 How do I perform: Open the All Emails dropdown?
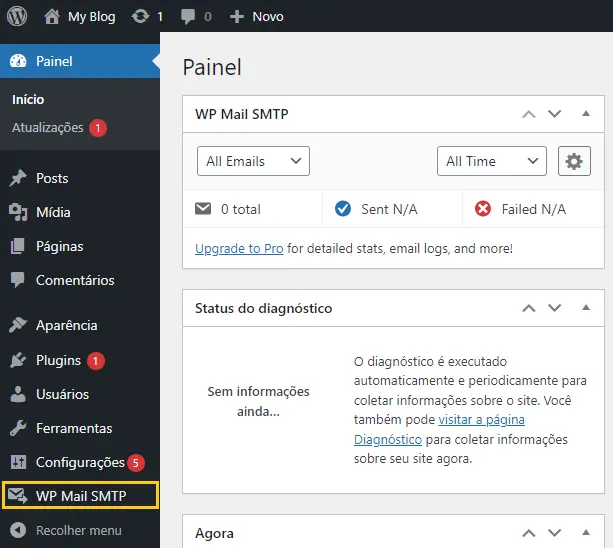pyautogui.click(x=253, y=161)
